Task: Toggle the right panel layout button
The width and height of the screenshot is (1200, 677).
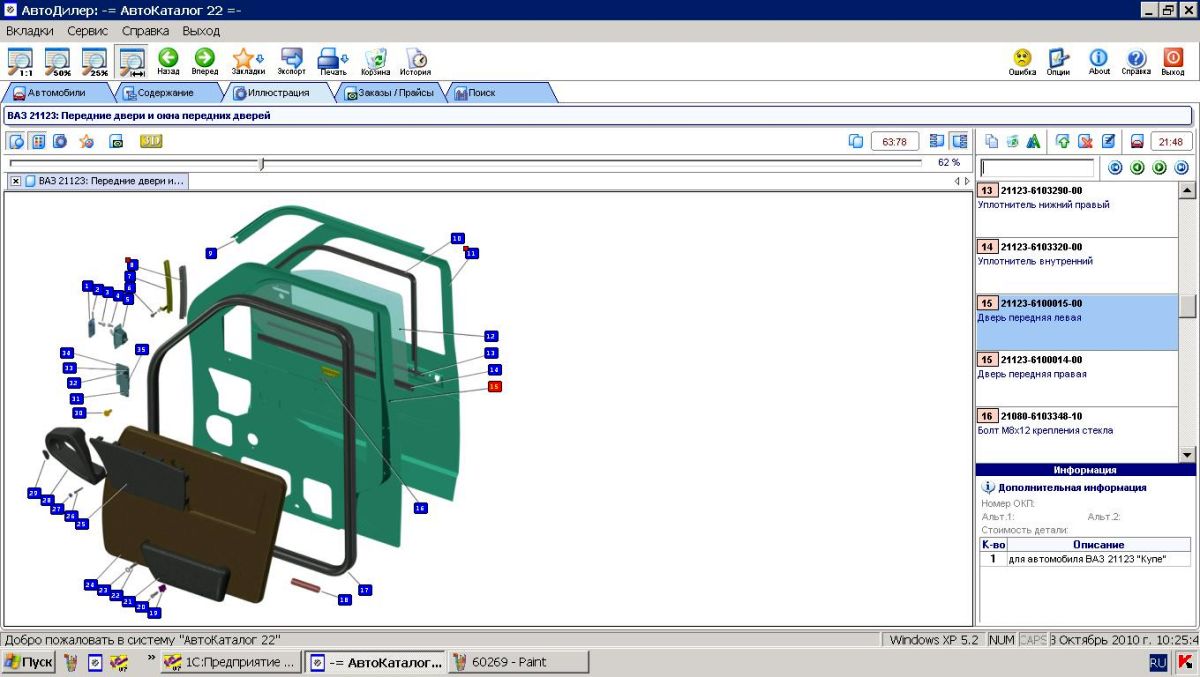Action: click(959, 141)
